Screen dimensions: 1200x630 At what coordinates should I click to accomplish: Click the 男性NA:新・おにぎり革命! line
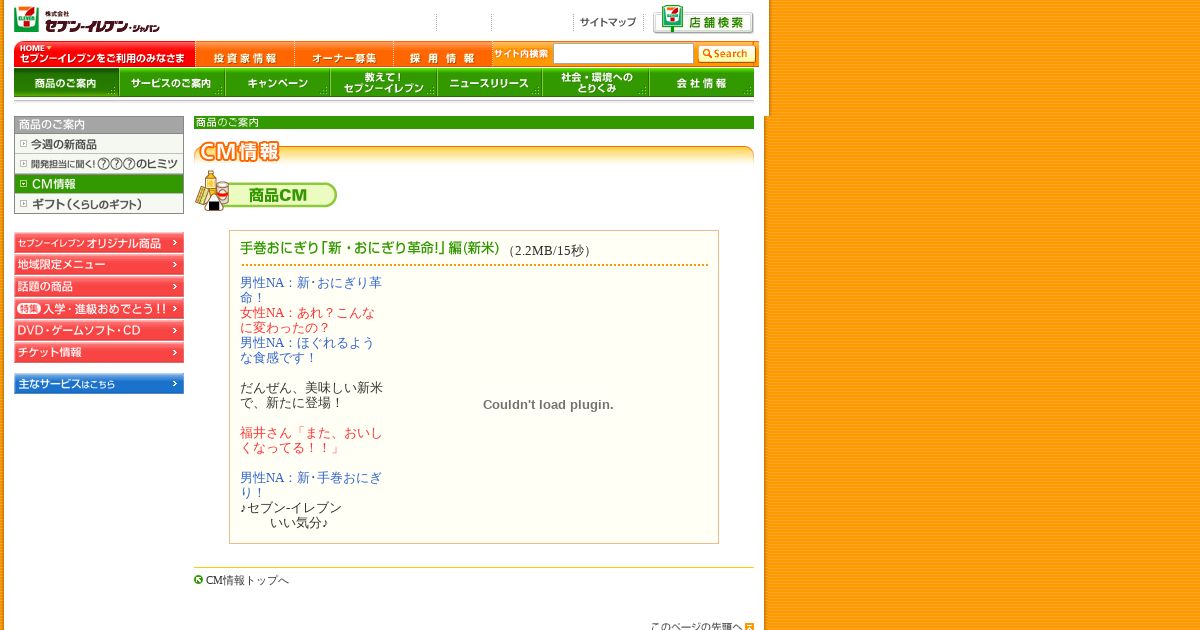click(x=311, y=290)
